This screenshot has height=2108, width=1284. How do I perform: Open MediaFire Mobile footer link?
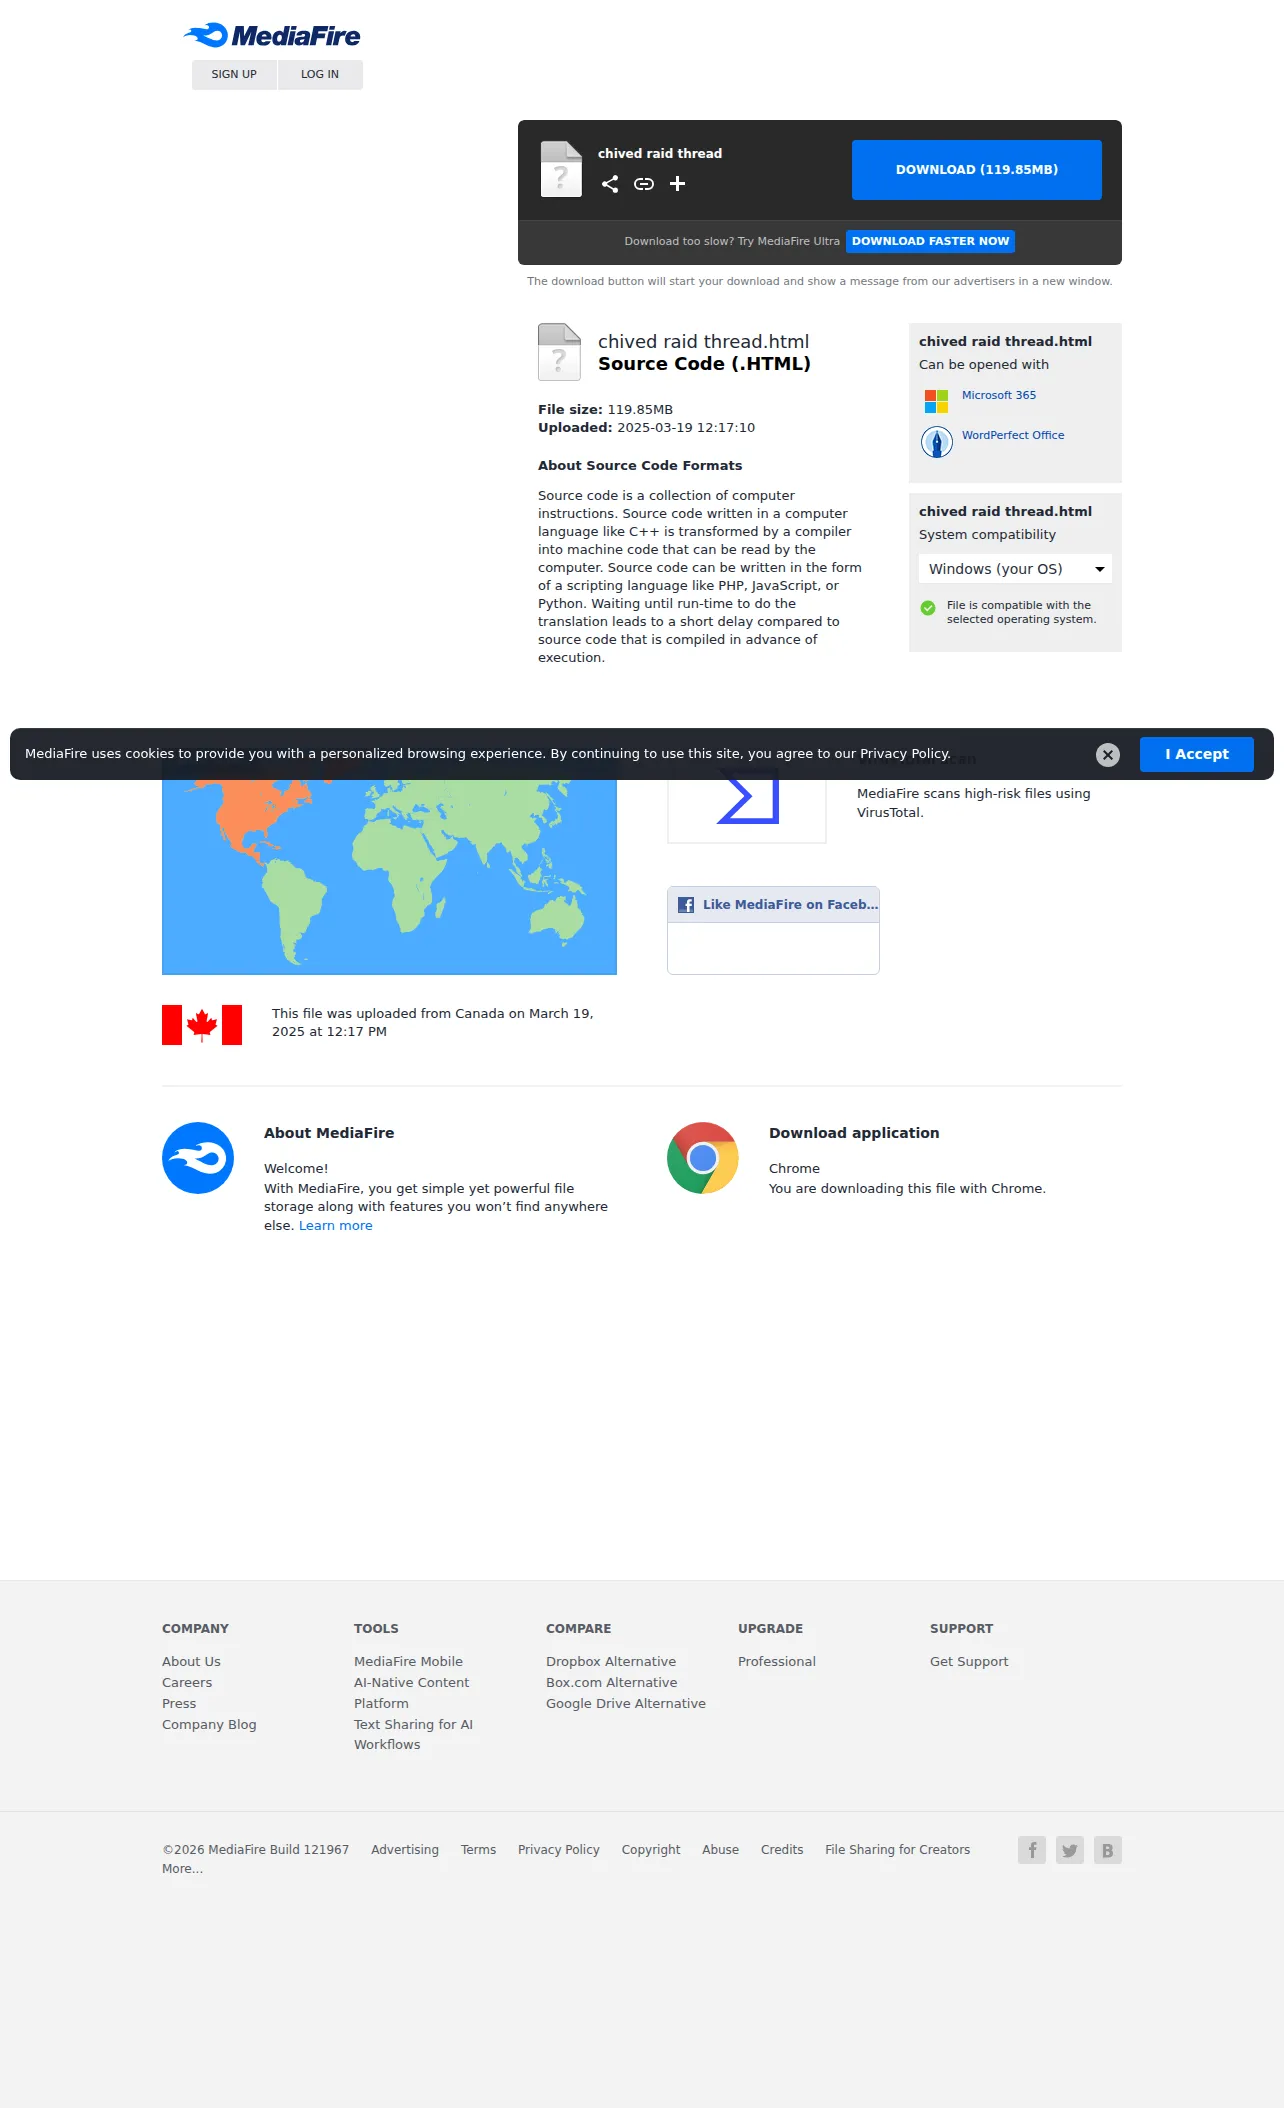point(408,1662)
